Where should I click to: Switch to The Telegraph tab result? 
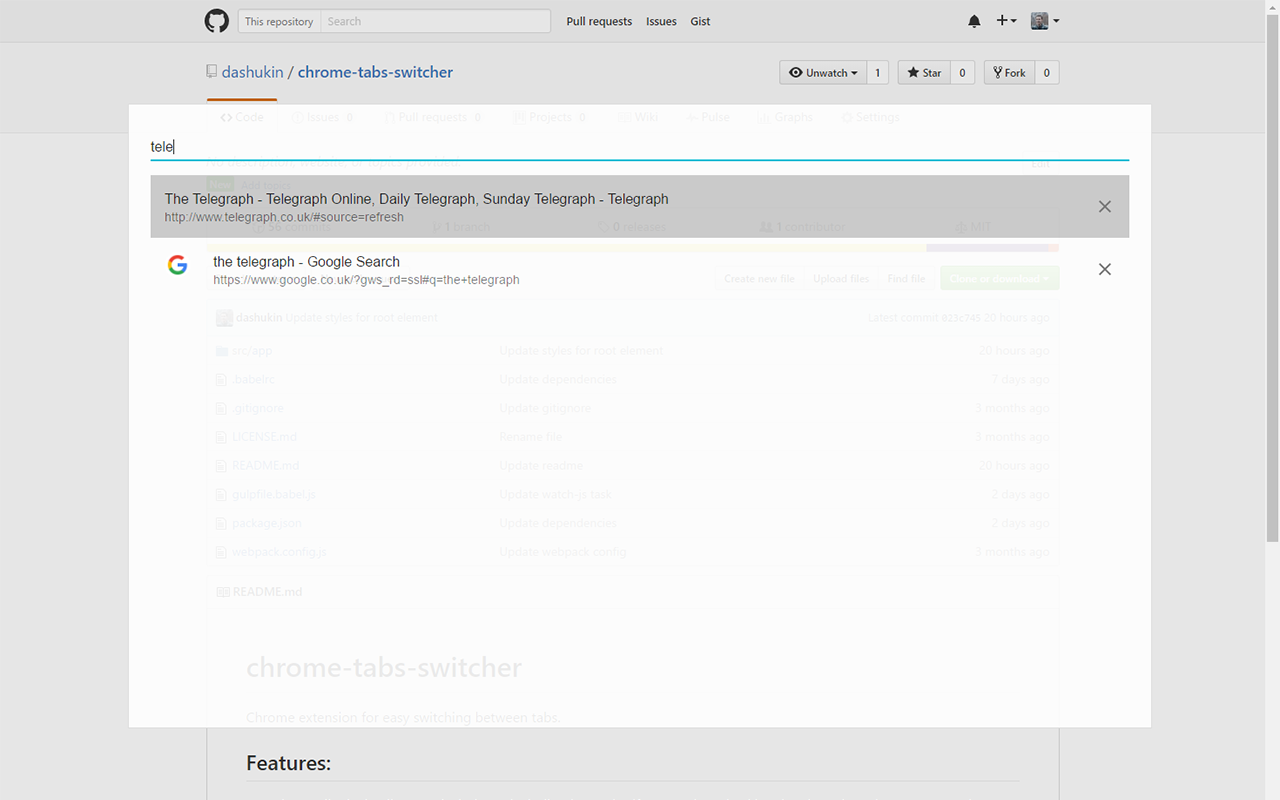click(x=640, y=207)
